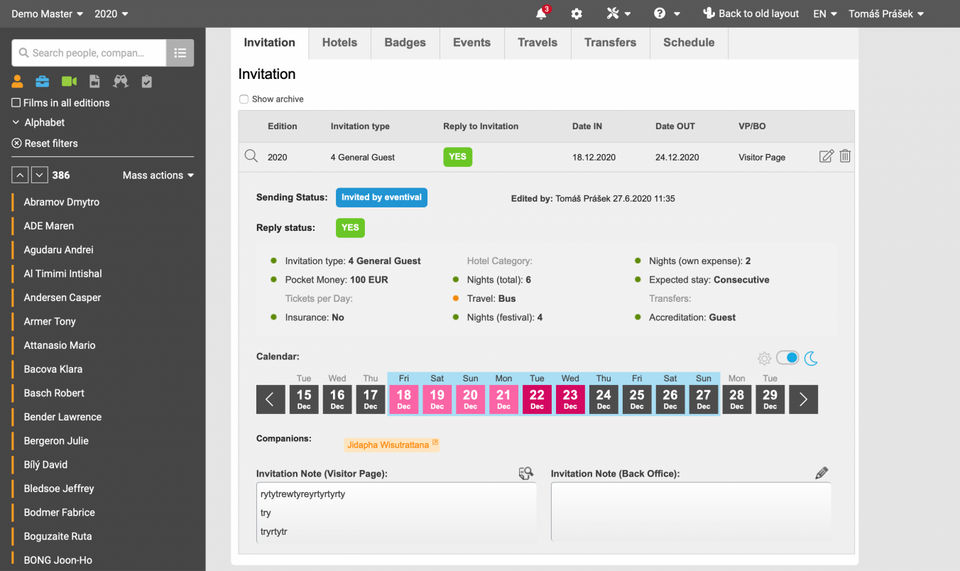The height and width of the screenshot is (571, 960).
Task: Expand the Alphabet filter
Action: pyautogui.click(x=38, y=122)
